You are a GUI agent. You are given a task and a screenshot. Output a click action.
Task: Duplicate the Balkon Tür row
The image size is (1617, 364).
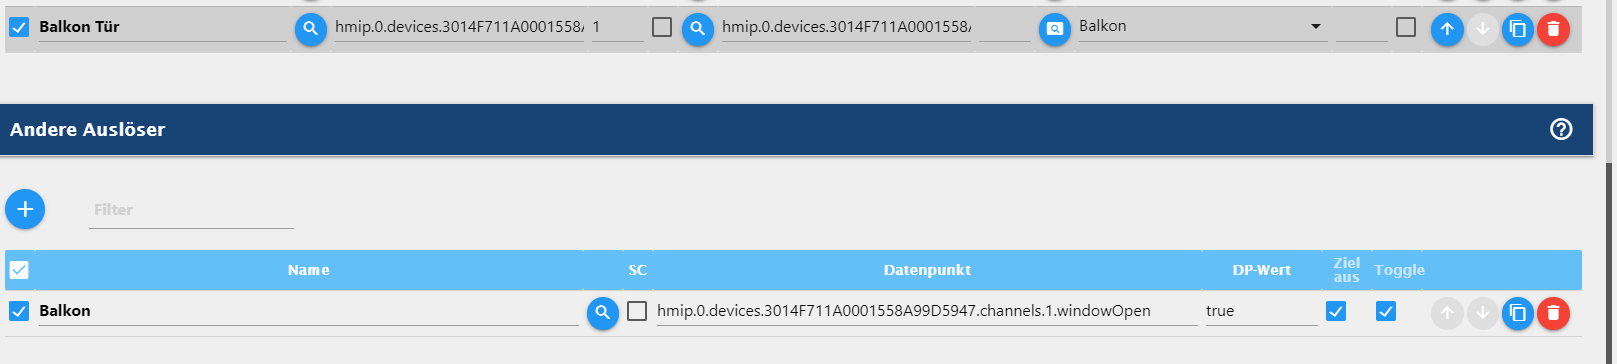(x=1518, y=29)
